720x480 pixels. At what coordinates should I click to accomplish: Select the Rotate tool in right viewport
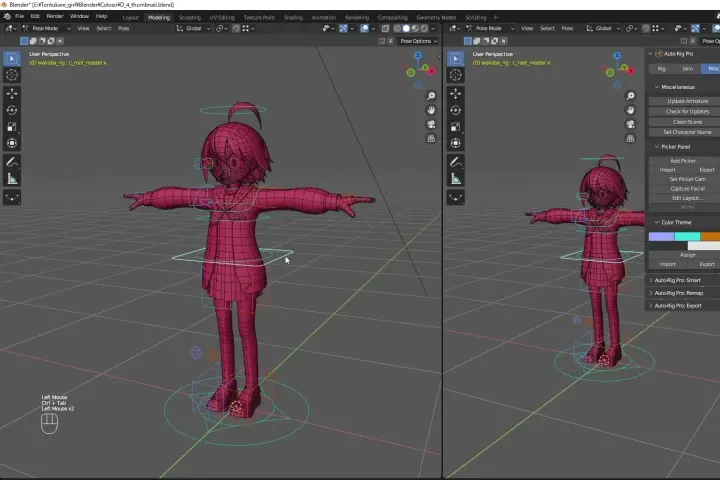tap(456, 110)
